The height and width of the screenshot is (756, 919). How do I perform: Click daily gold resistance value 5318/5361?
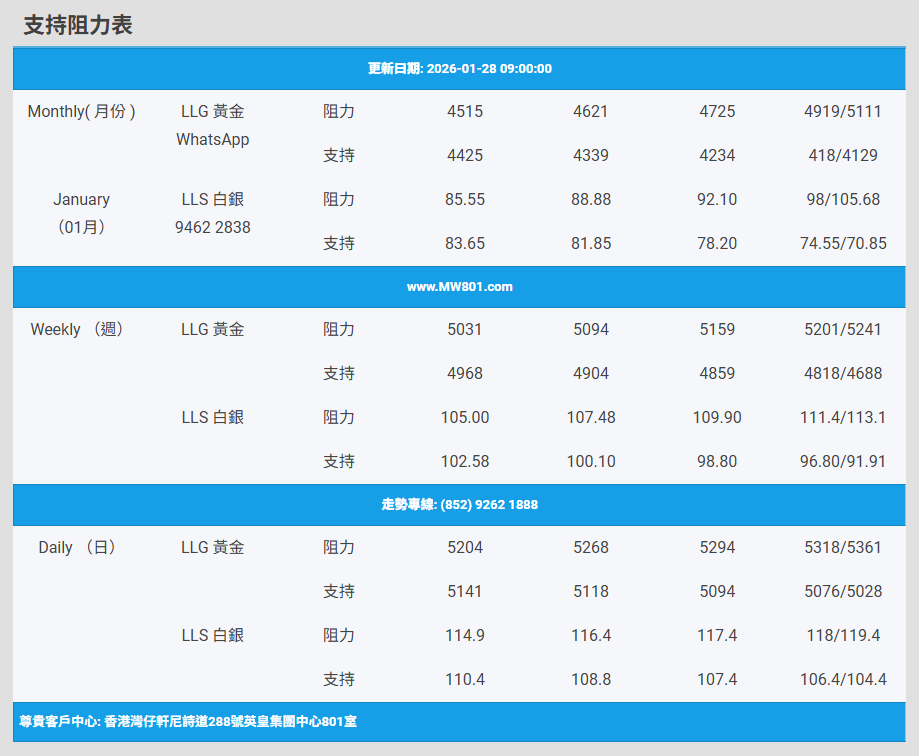click(842, 548)
